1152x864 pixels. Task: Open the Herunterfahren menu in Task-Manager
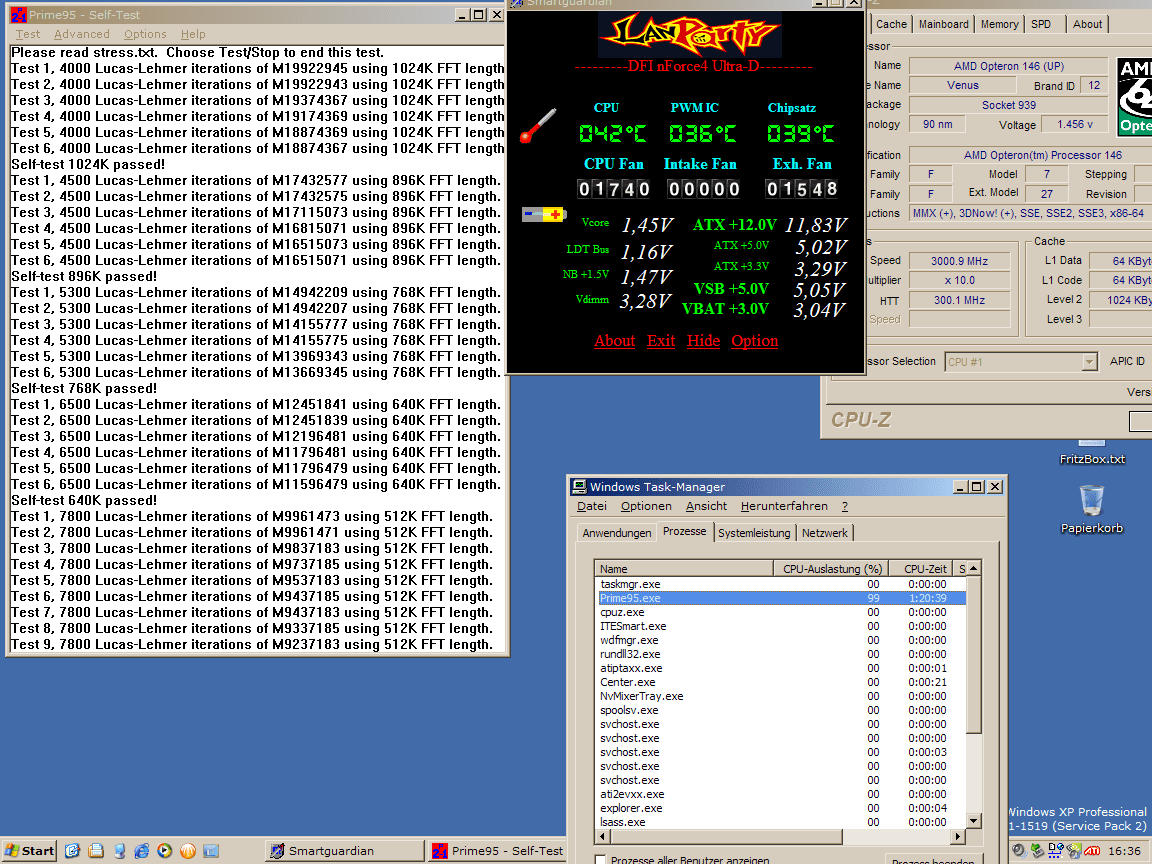pos(784,506)
